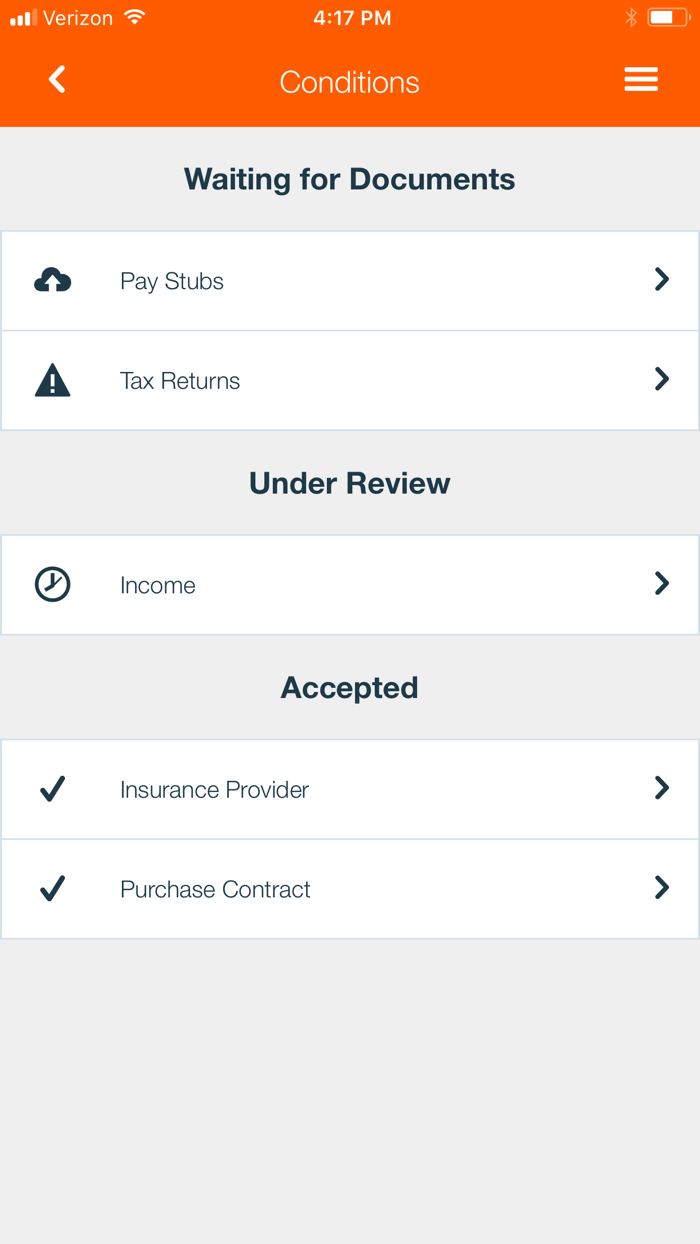This screenshot has width=700, height=1244.
Task: Tap the battery indicator in status bar
Action: 667,17
